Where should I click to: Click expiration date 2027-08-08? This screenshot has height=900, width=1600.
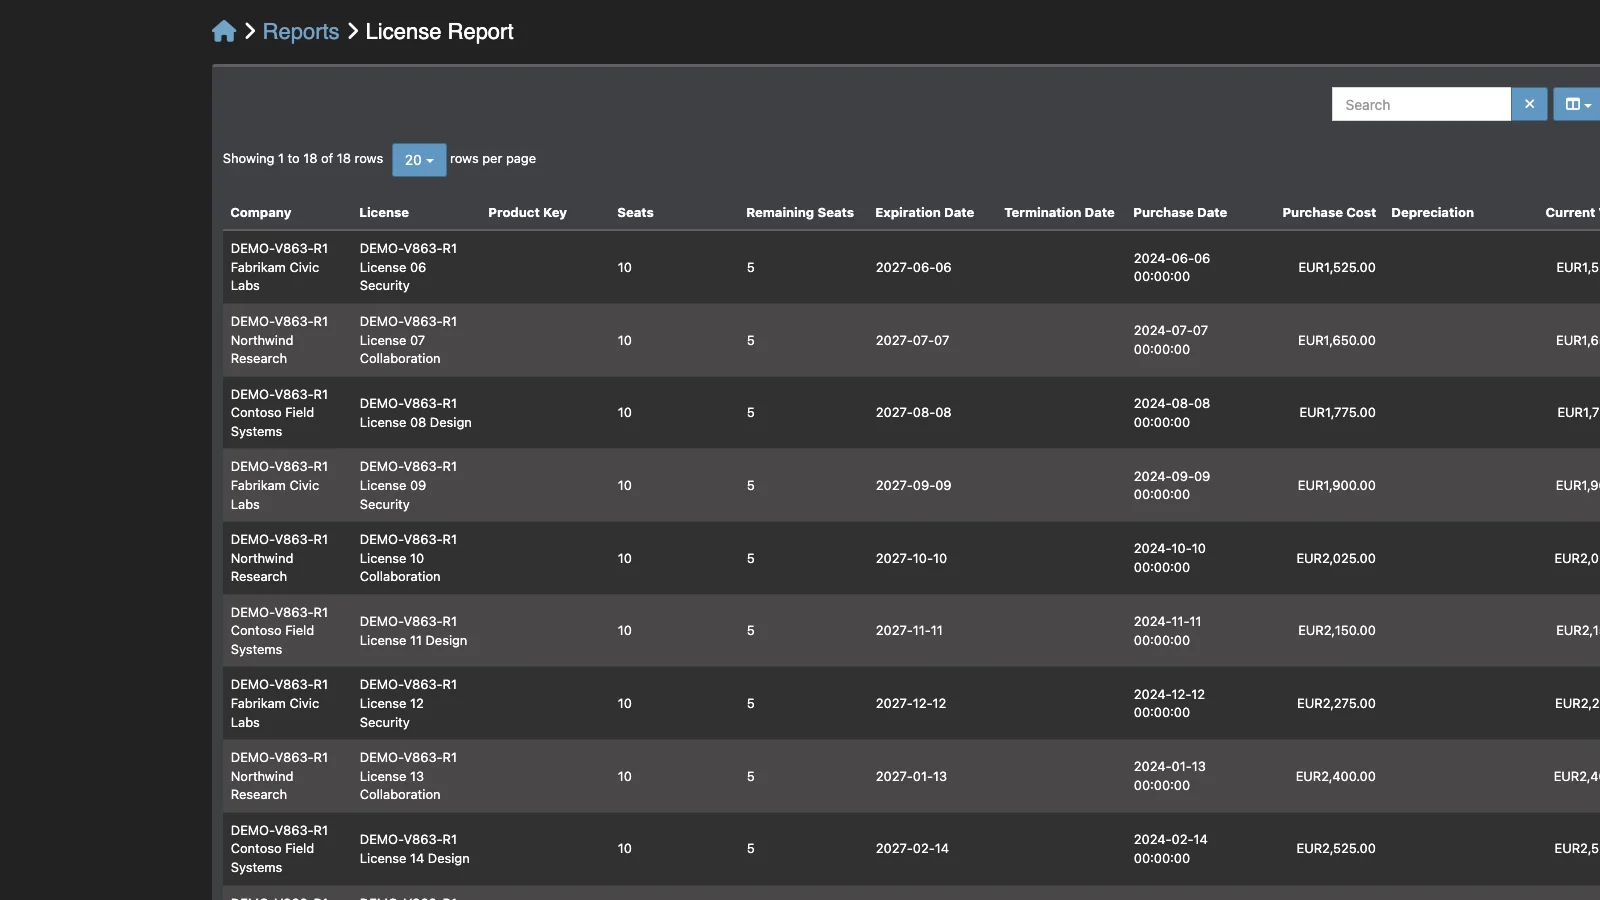[x=913, y=413]
